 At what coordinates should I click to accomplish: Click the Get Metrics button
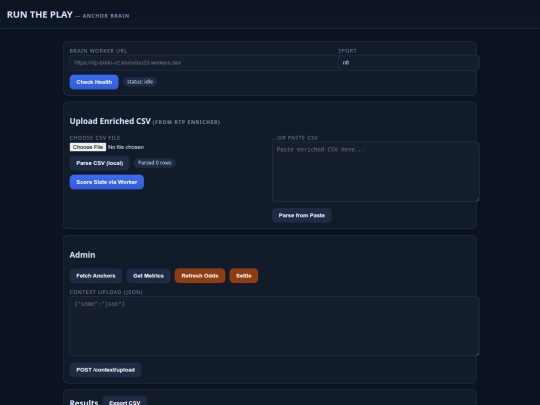coord(148,276)
